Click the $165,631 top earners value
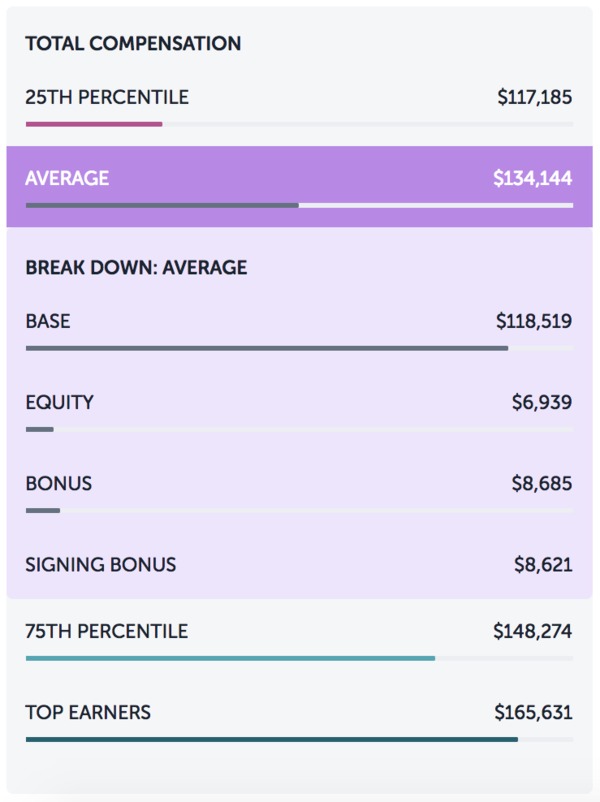Viewport: 600px width, 802px height. 533,712
